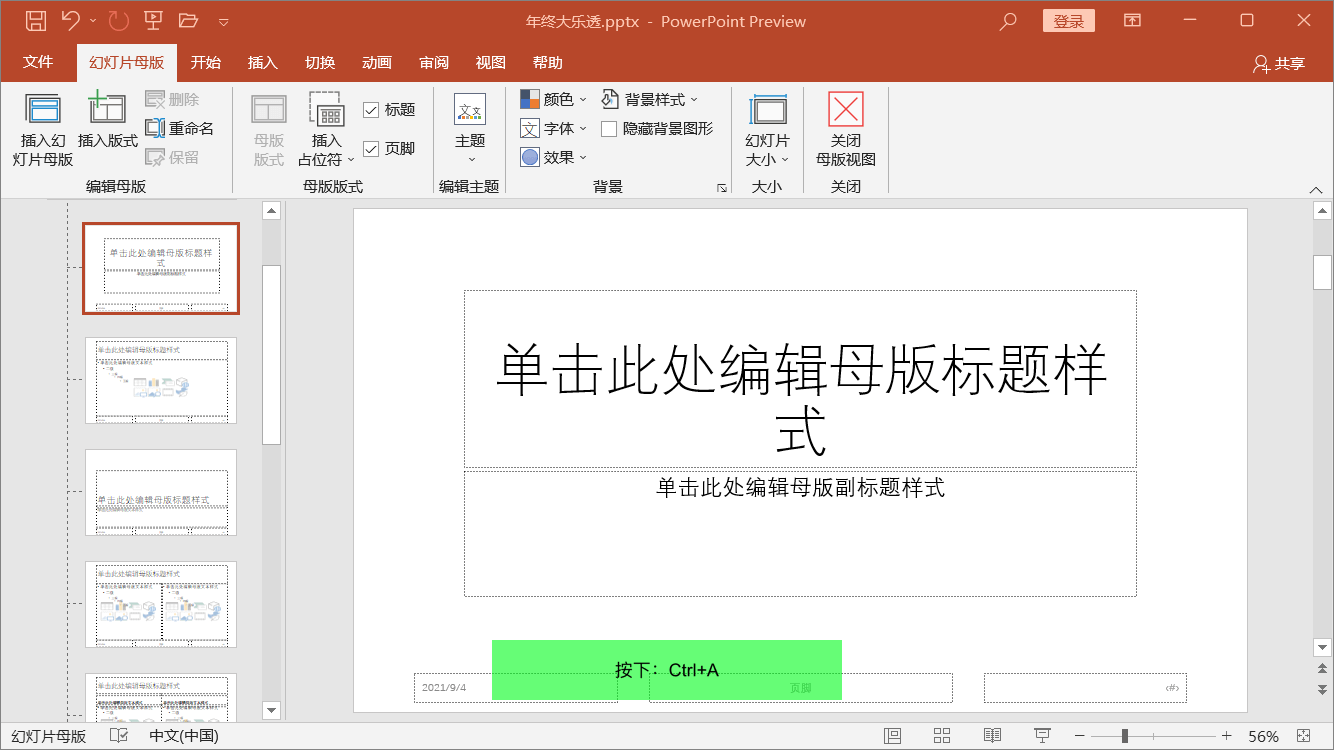Screen dimensions: 1334x750
Task: Click the master subtitle placeholder text
Action: tap(800, 487)
